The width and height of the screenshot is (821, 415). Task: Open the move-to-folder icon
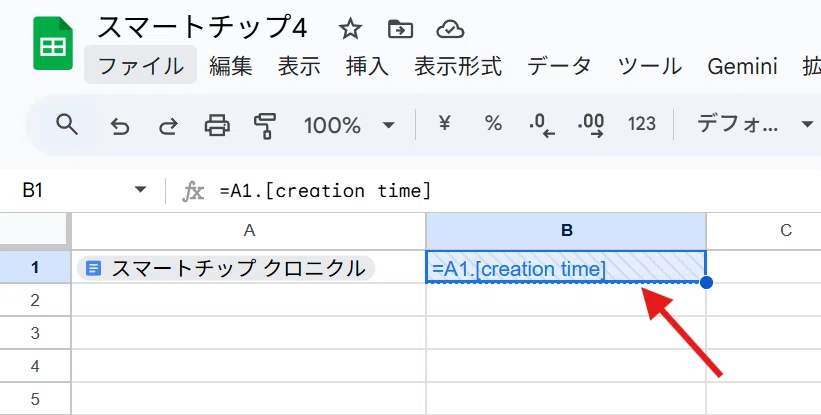click(400, 29)
